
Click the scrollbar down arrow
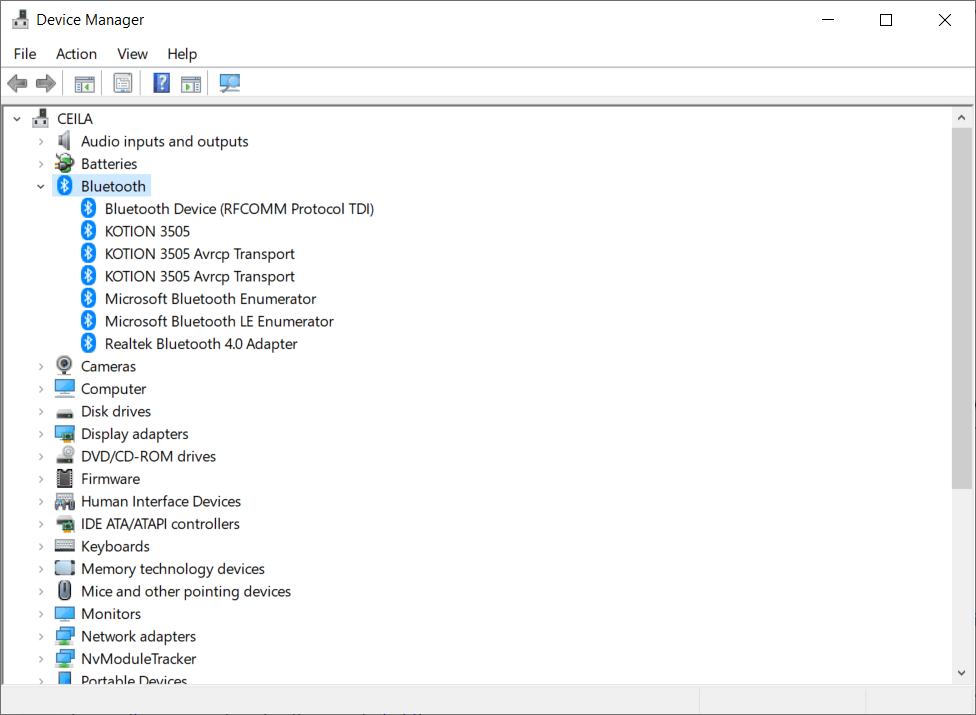point(961,673)
